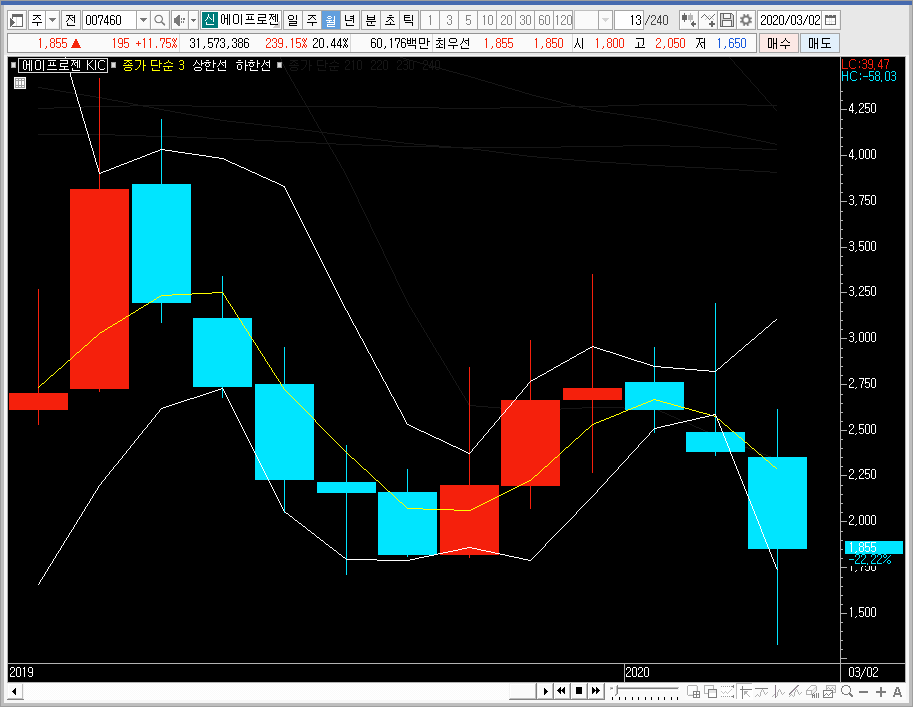Open the grid data table icon in the chart
Image resolution: width=913 pixels, height=707 pixels.
coord(20,83)
